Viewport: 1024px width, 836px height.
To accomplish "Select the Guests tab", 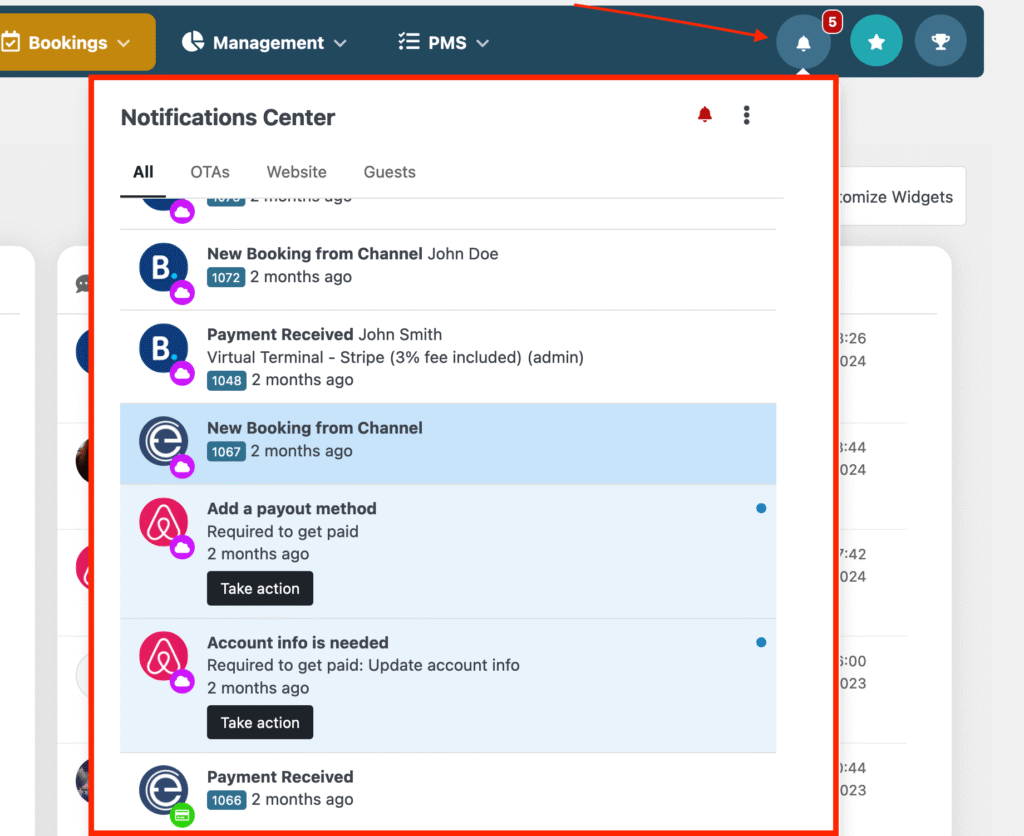I will (x=389, y=172).
